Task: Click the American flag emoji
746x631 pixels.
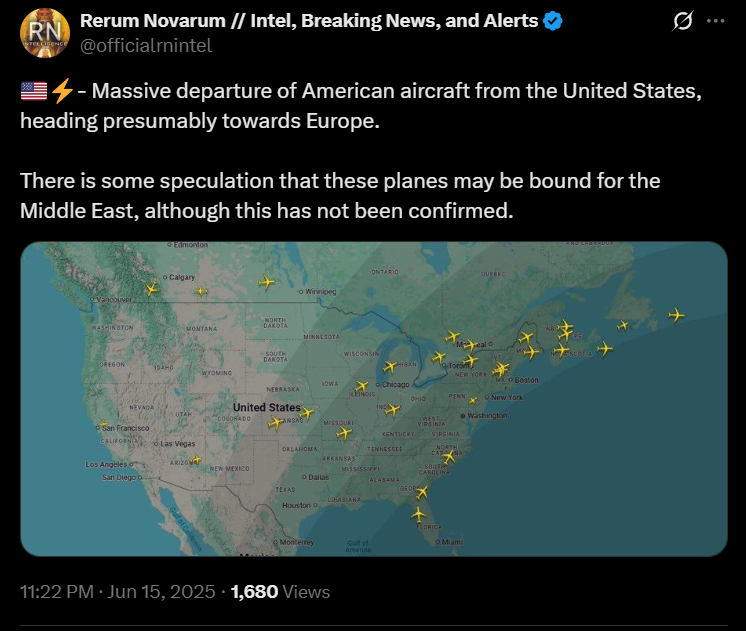Action: click(34, 91)
